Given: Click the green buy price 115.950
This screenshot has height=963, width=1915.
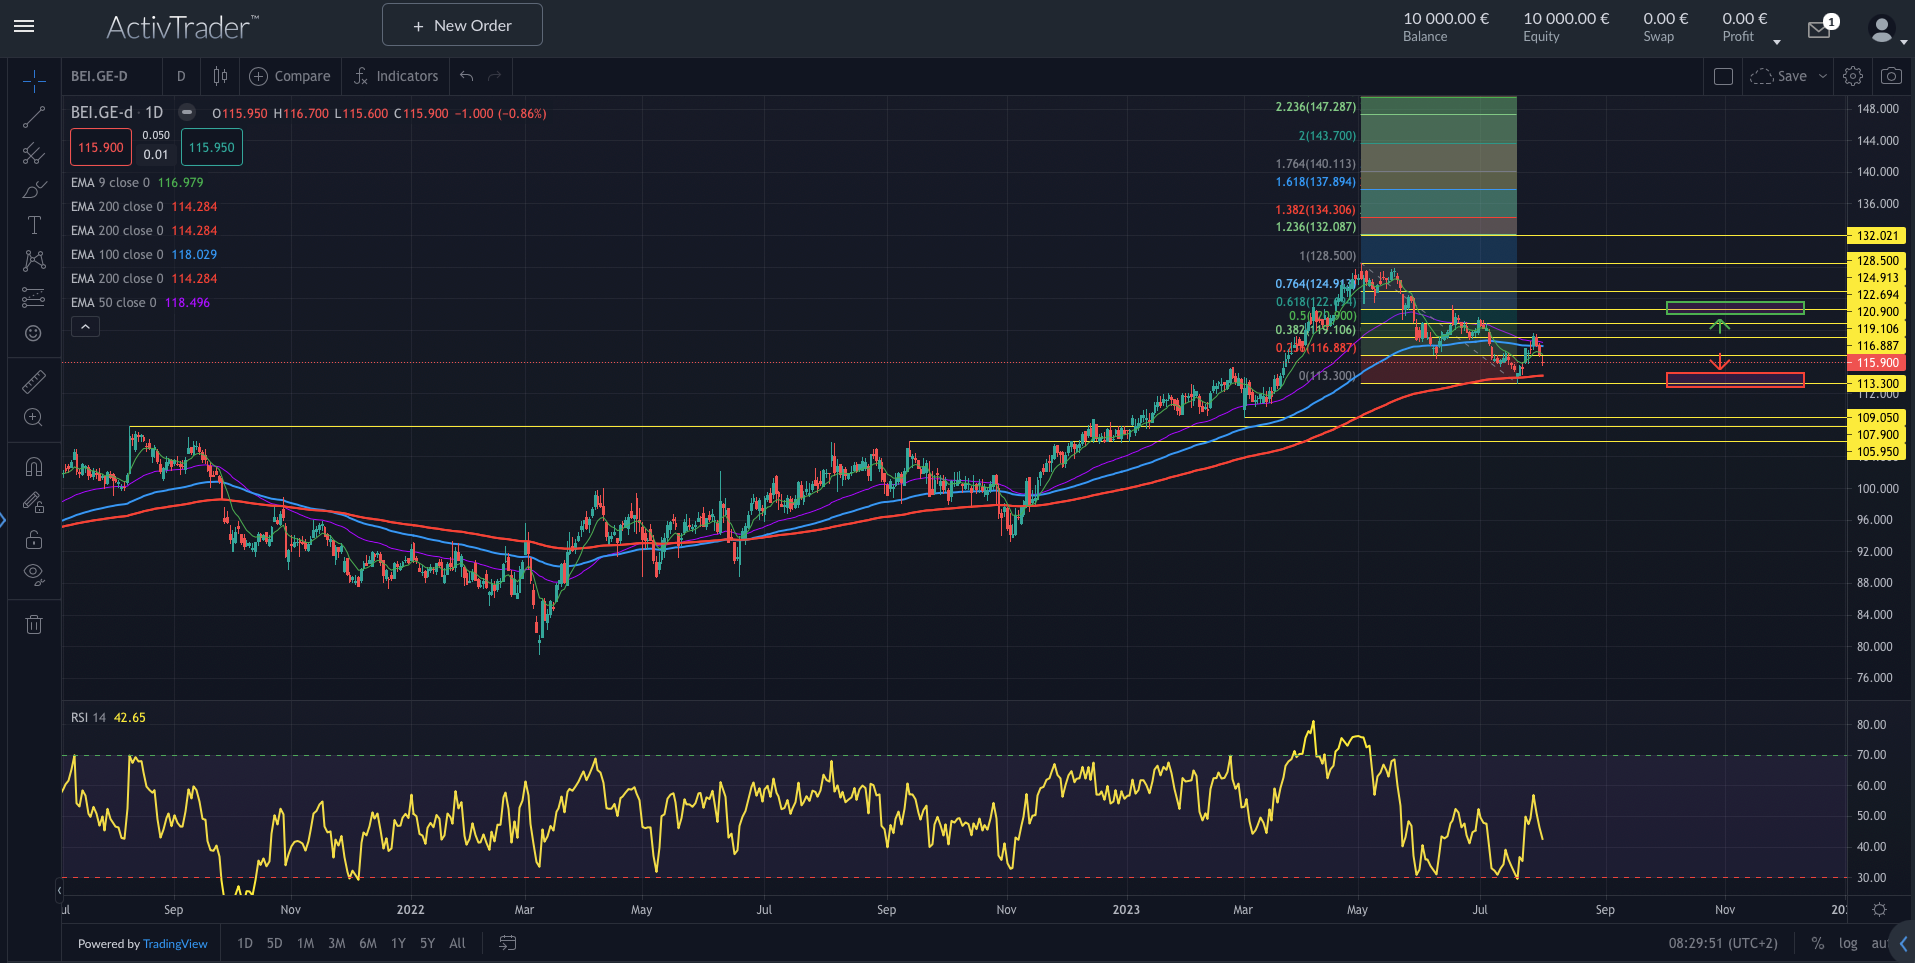Looking at the screenshot, I should 212,148.
